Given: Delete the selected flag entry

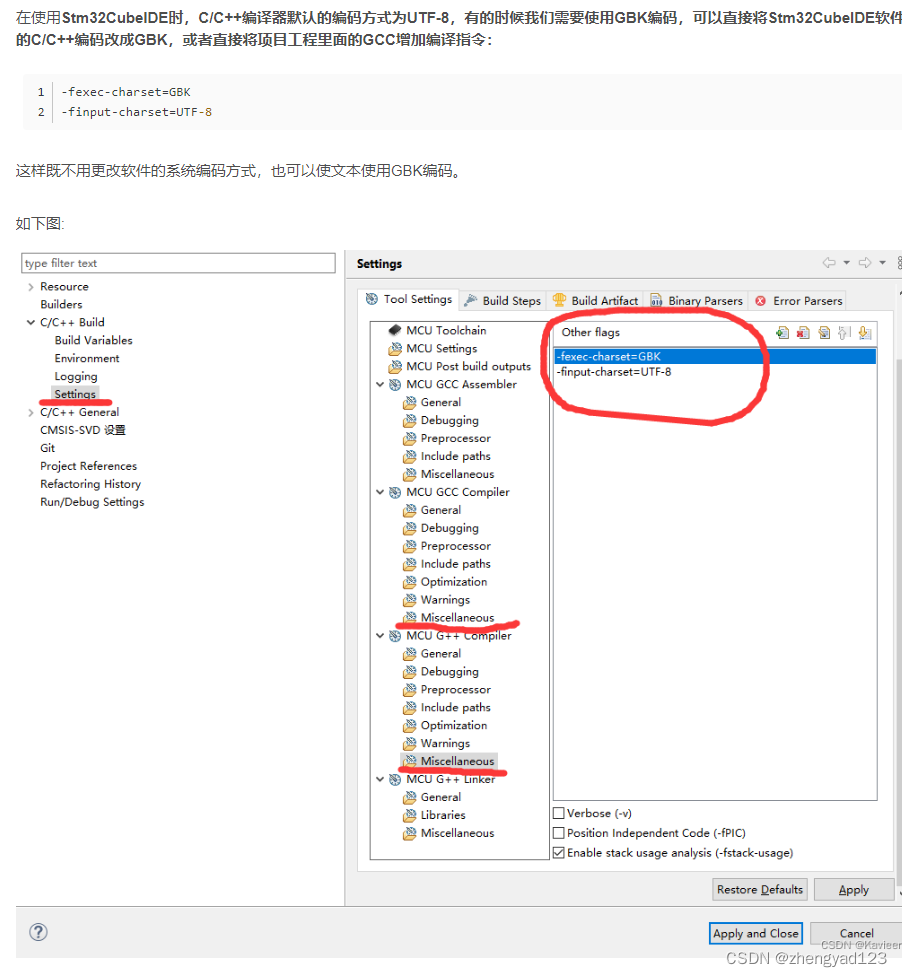Looking at the screenshot, I should [803, 331].
